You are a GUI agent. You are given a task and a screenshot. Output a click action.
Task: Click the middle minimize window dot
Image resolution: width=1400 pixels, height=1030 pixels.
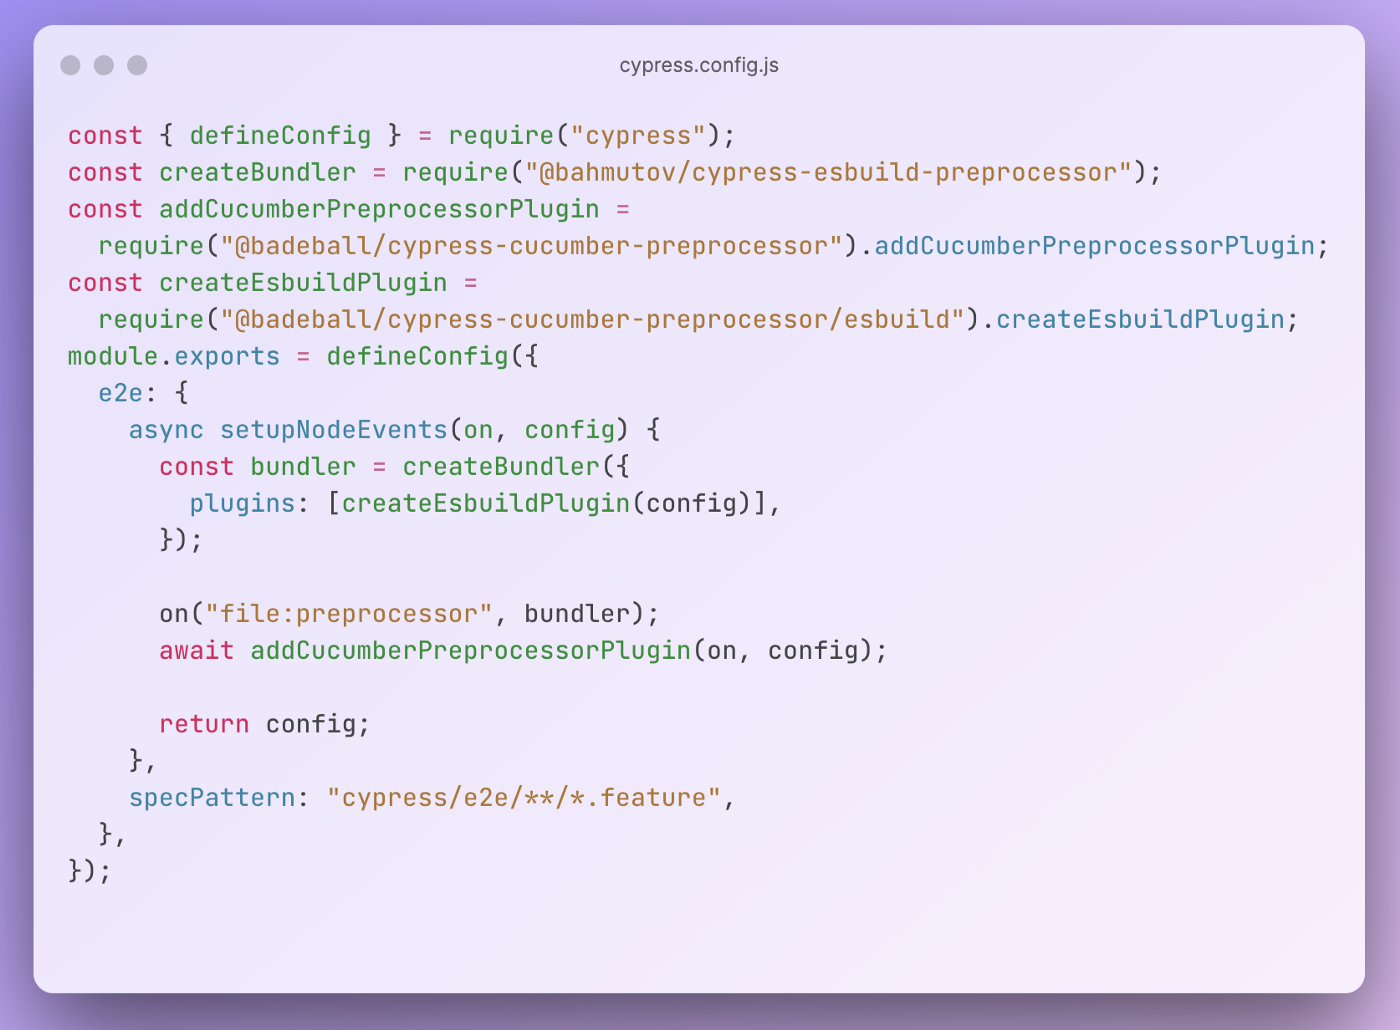[104, 65]
